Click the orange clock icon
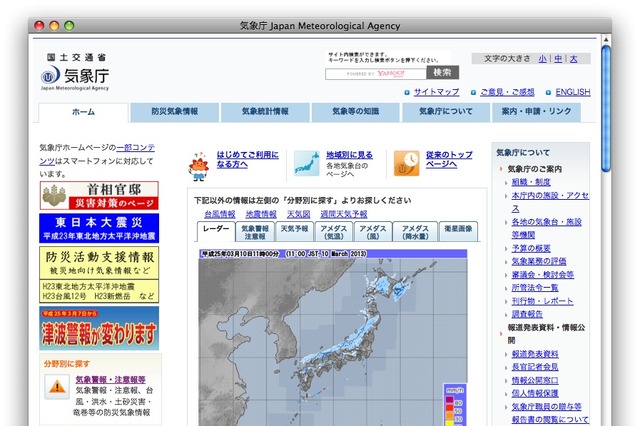This screenshot has height=426, width=640. [407, 163]
